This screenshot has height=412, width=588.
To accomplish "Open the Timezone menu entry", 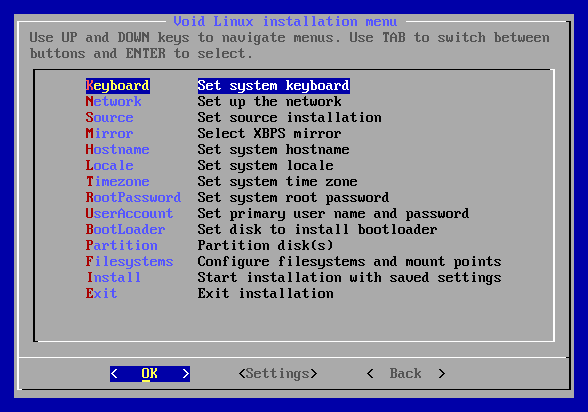I will coord(118,181).
